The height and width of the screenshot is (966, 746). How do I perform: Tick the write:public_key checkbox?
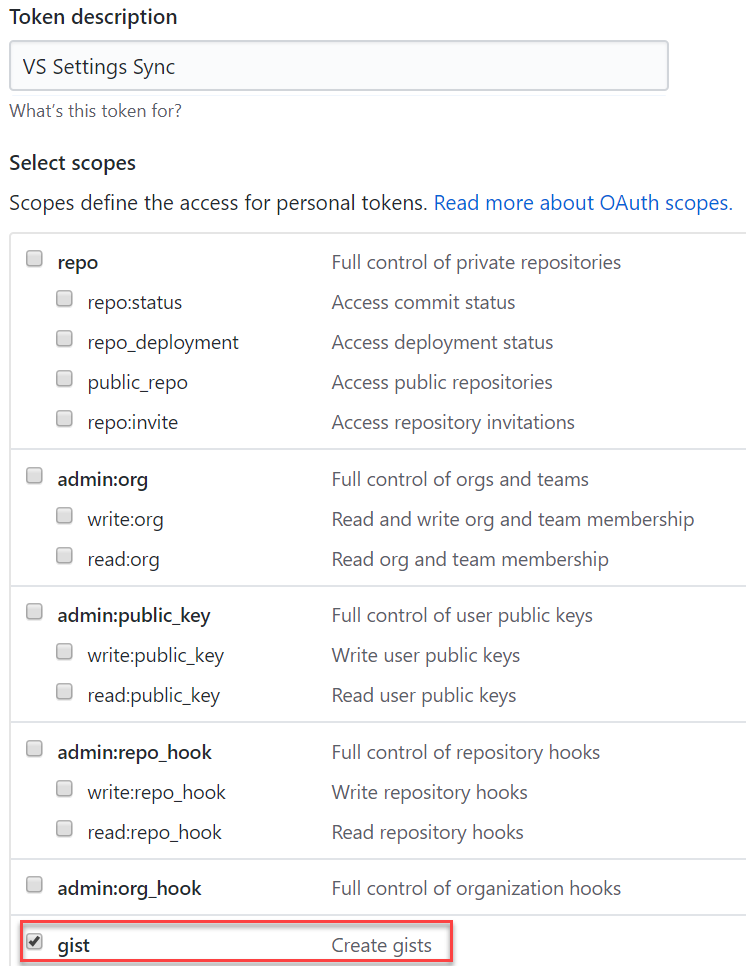pos(64,652)
